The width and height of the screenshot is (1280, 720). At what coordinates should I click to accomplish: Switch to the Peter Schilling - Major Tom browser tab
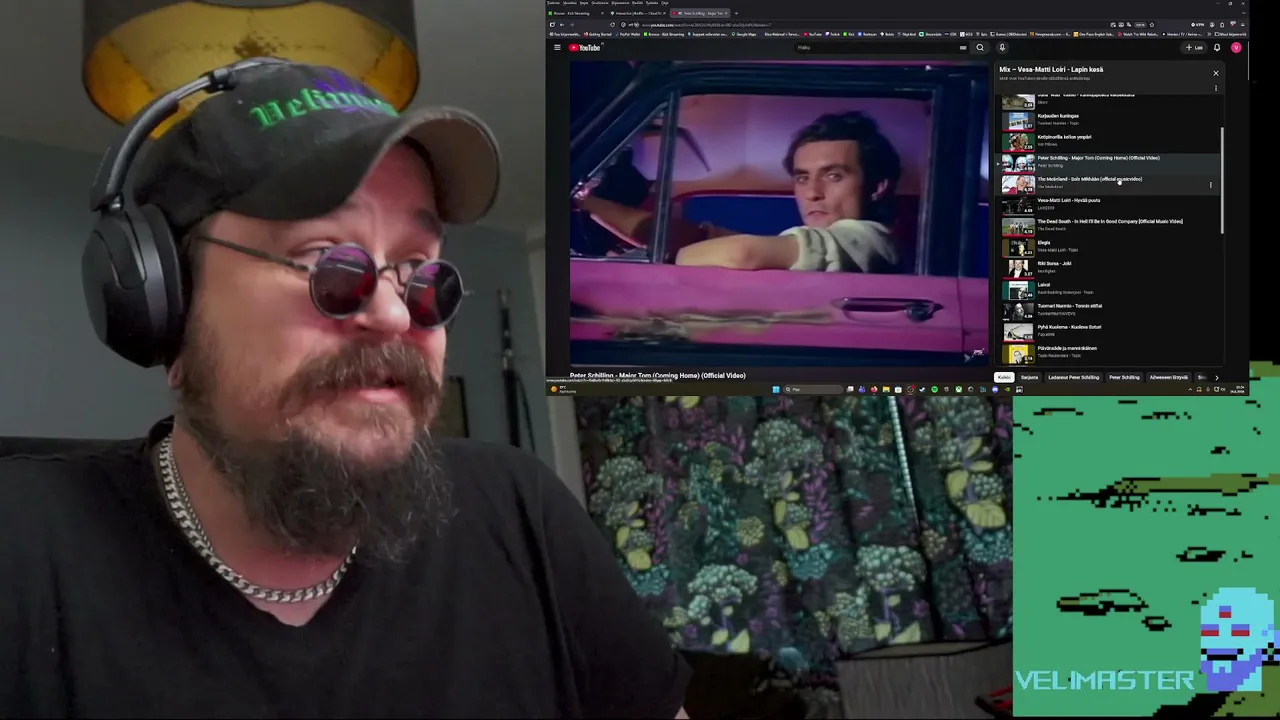click(701, 13)
